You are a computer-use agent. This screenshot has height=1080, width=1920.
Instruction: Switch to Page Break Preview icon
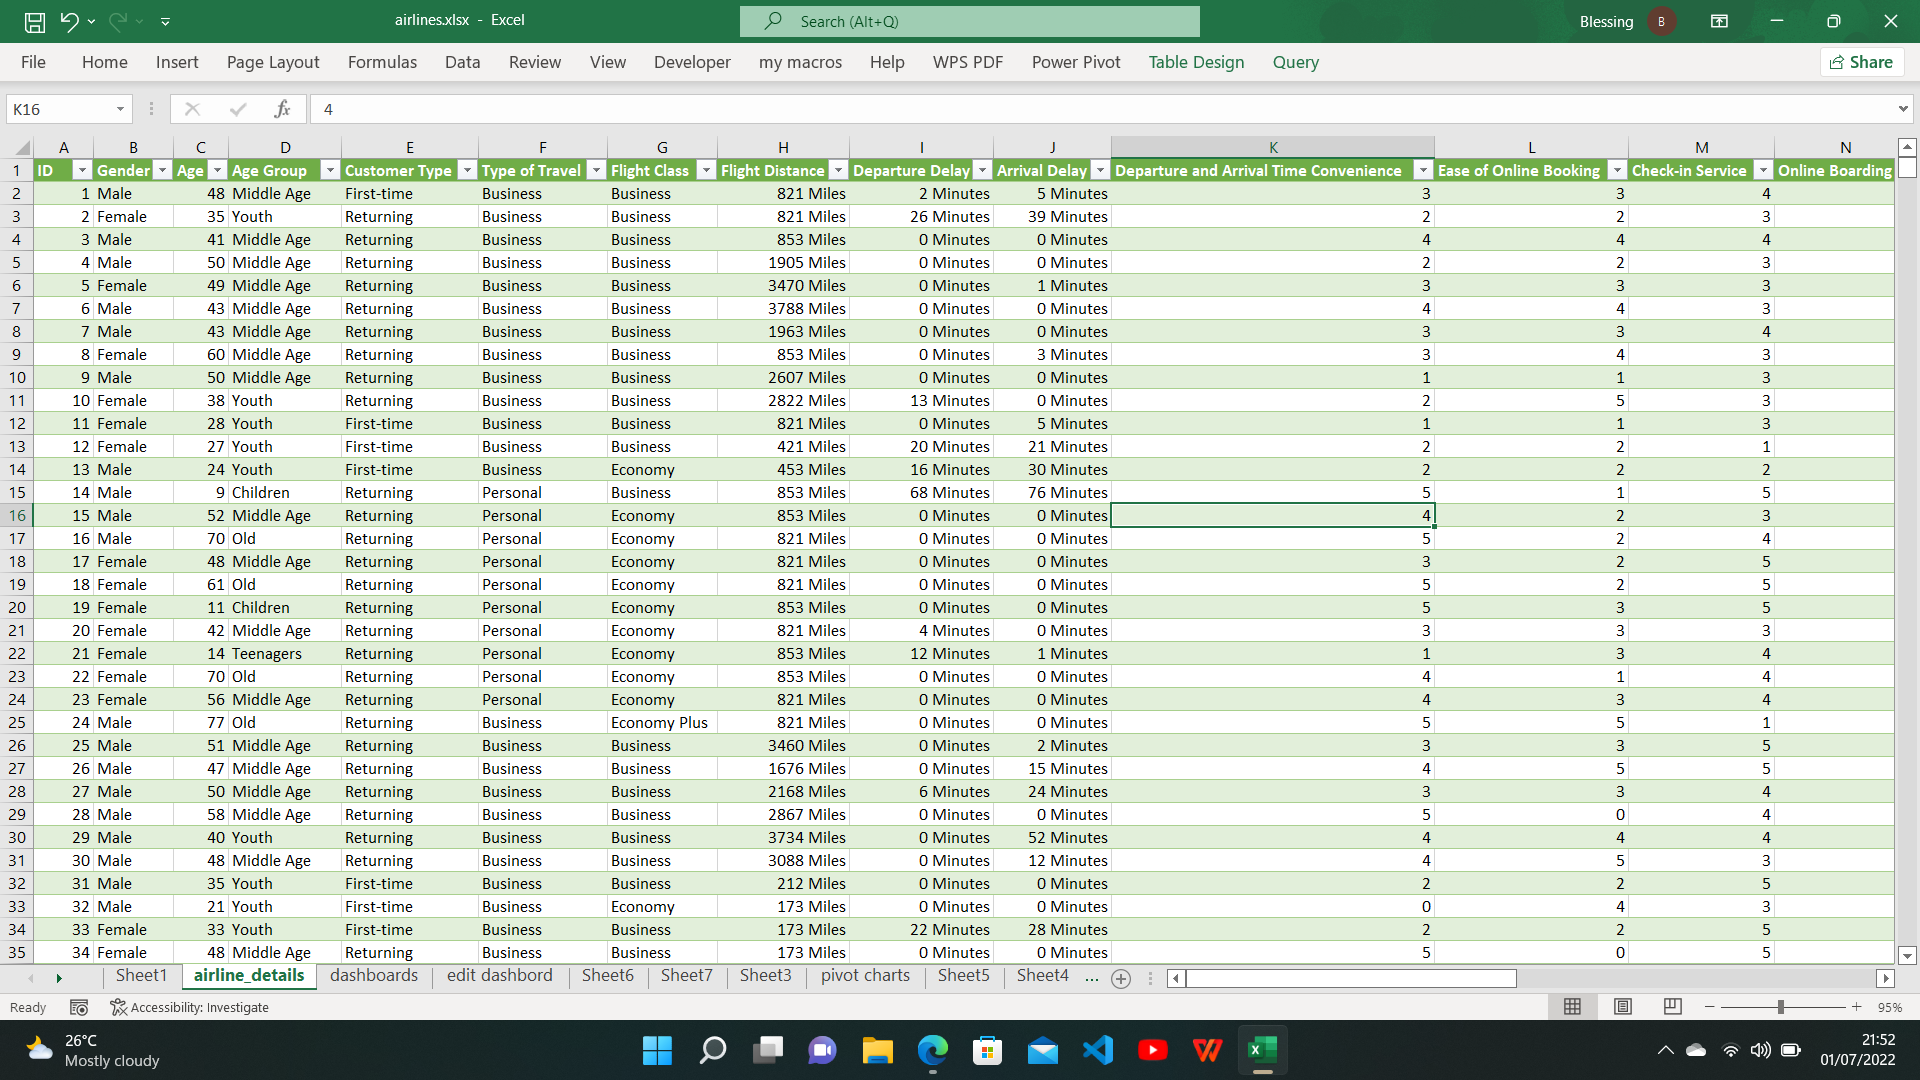tap(1672, 1007)
